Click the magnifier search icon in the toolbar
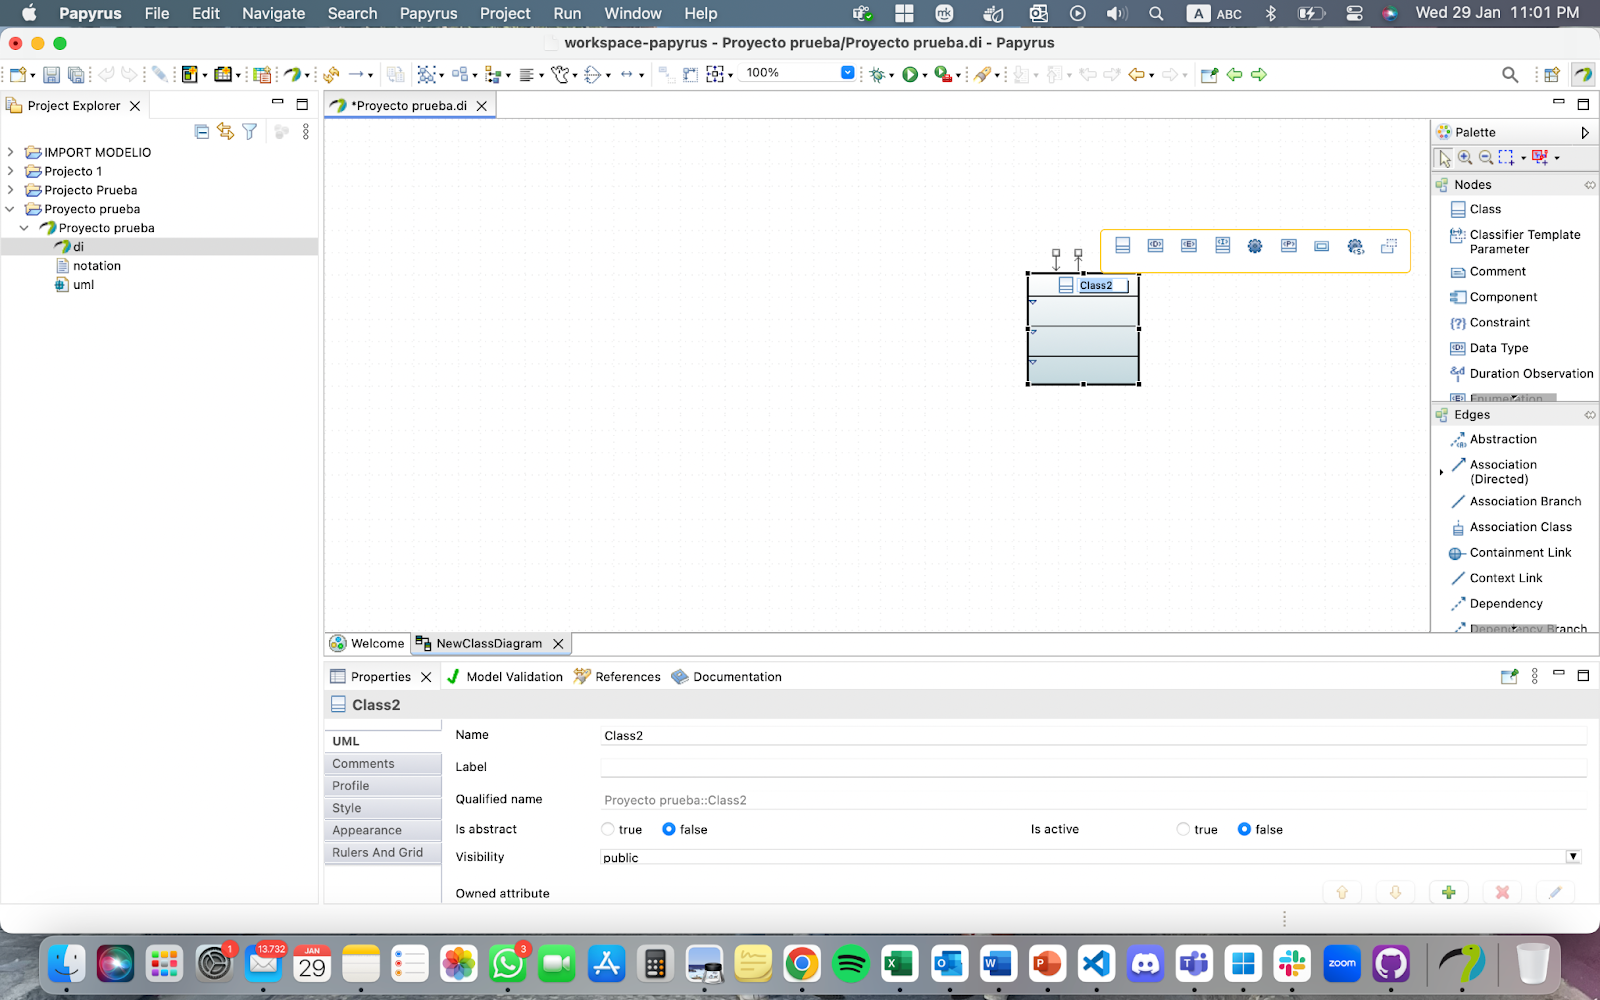The height and width of the screenshot is (1000, 1600). (x=1510, y=75)
